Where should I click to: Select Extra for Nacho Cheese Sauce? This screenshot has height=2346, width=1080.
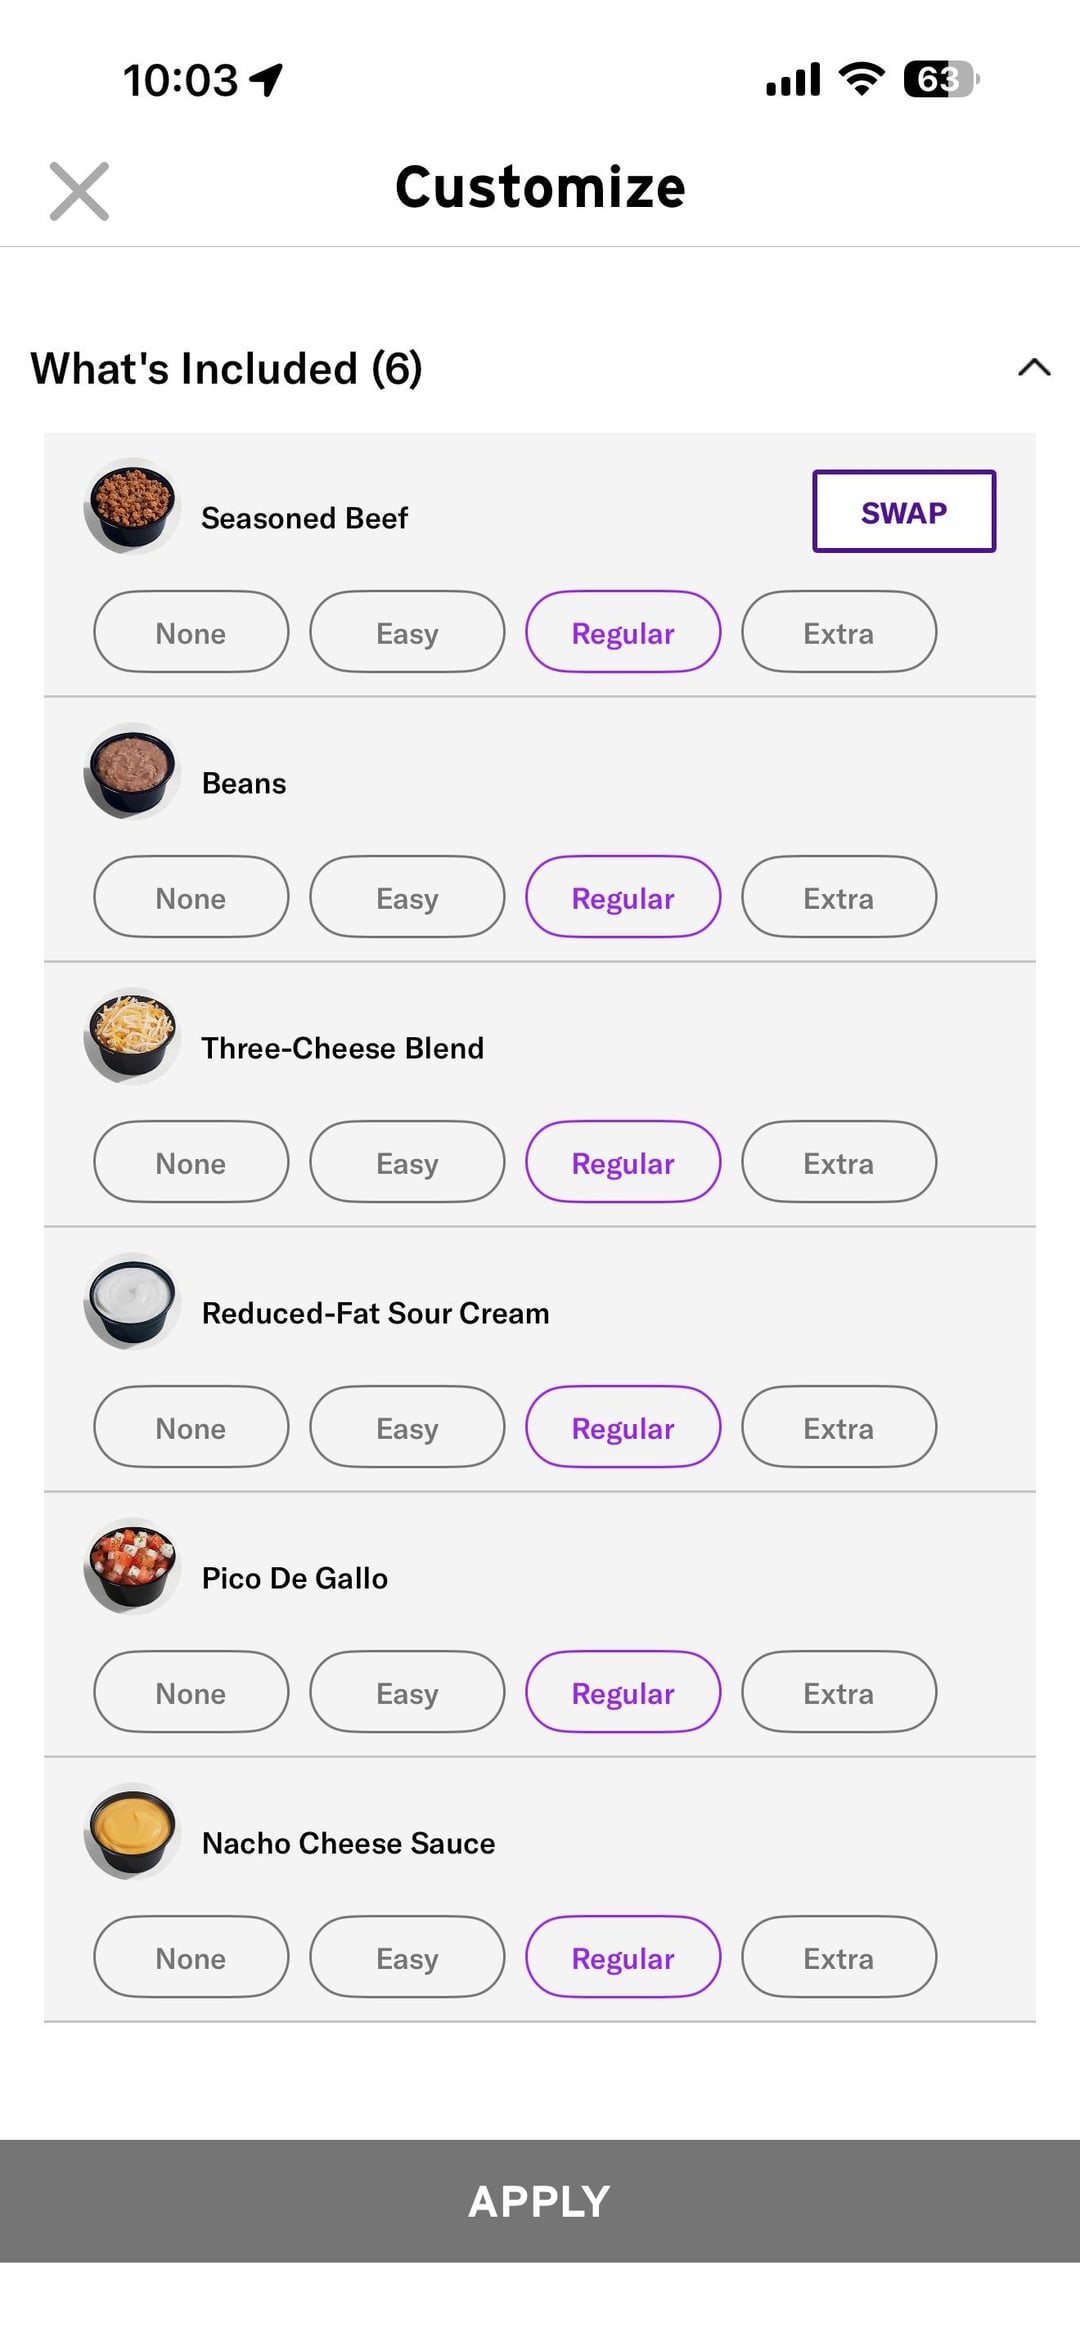pos(838,1957)
